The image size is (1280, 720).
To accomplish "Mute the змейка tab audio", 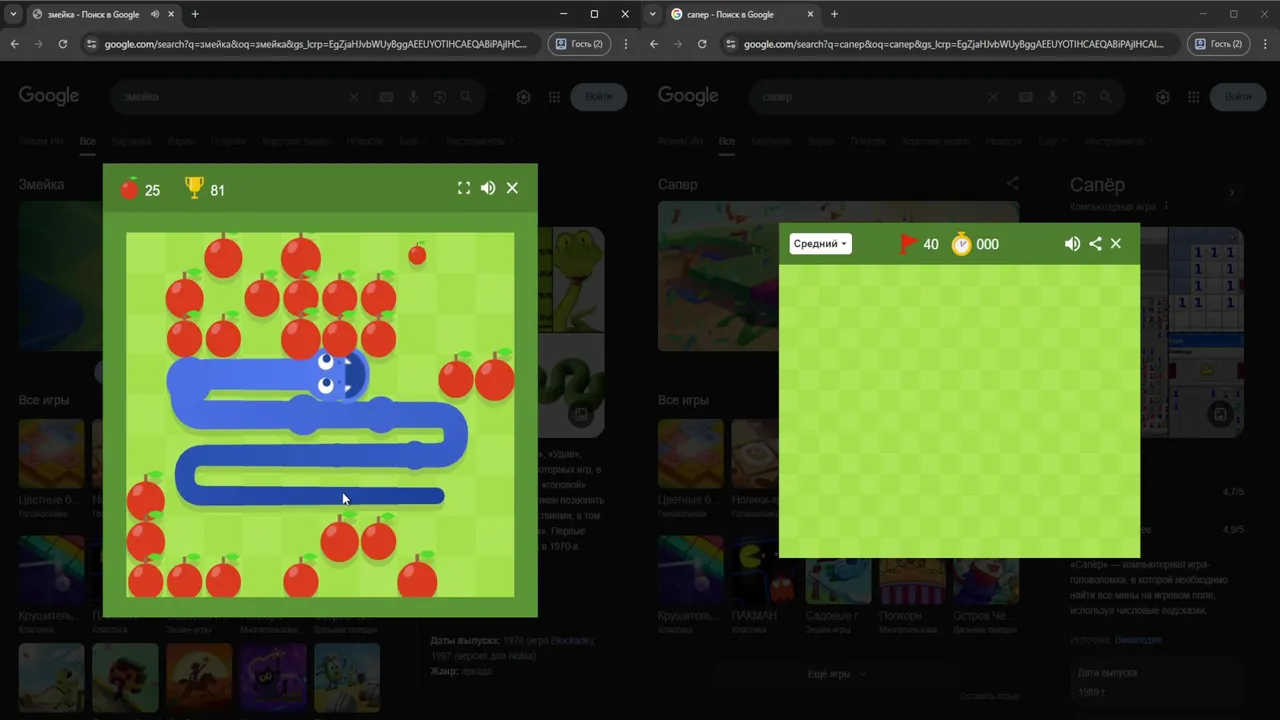I will coord(155,14).
